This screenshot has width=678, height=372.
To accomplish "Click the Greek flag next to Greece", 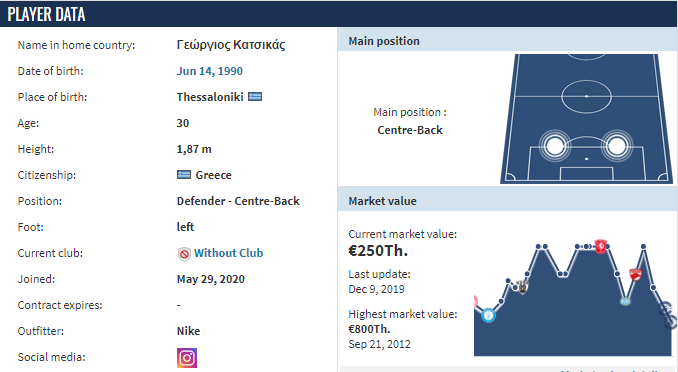I will tap(184, 175).
